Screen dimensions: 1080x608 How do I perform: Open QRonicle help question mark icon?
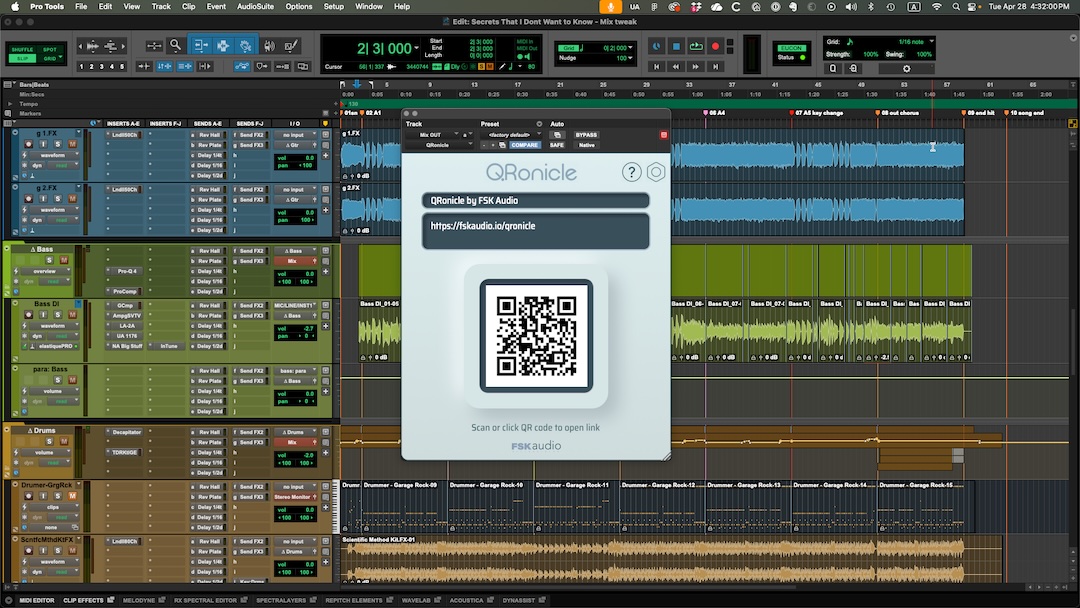click(x=631, y=172)
